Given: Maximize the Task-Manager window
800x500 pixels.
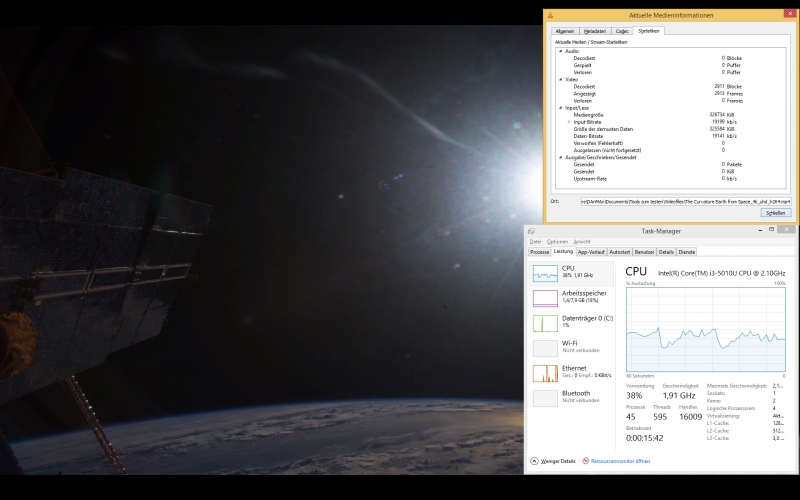Looking at the screenshot, I should coord(771,230).
